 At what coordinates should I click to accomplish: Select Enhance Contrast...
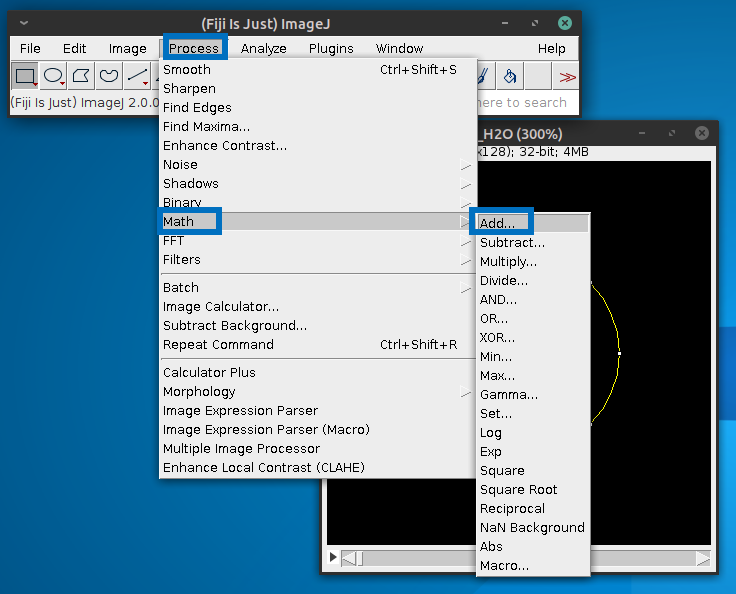[x=318, y=146]
